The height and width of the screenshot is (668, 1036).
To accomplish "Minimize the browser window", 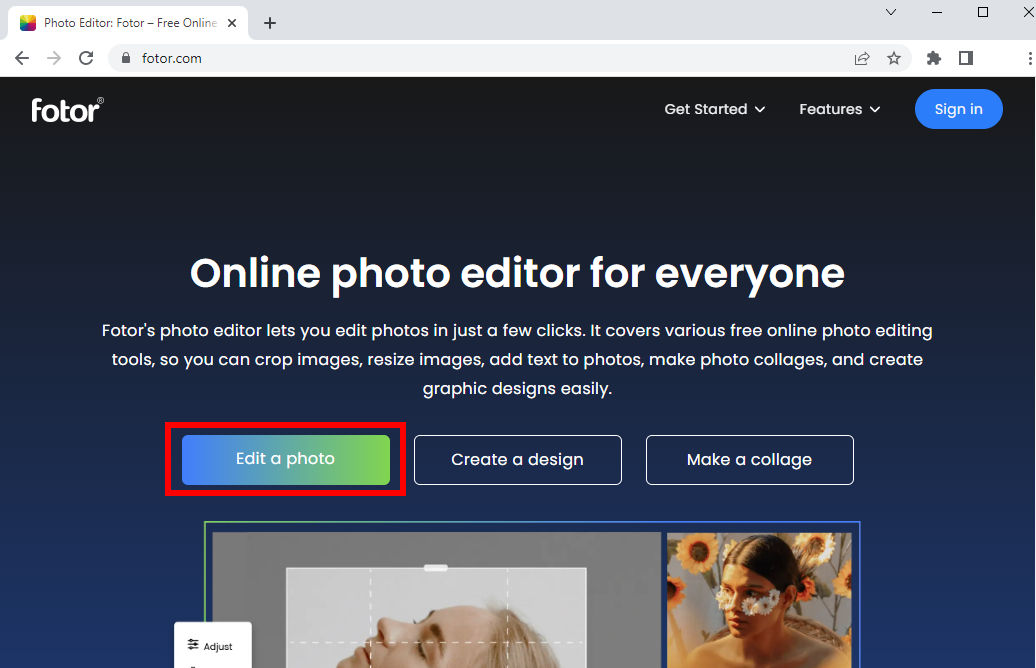I will click(937, 12).
